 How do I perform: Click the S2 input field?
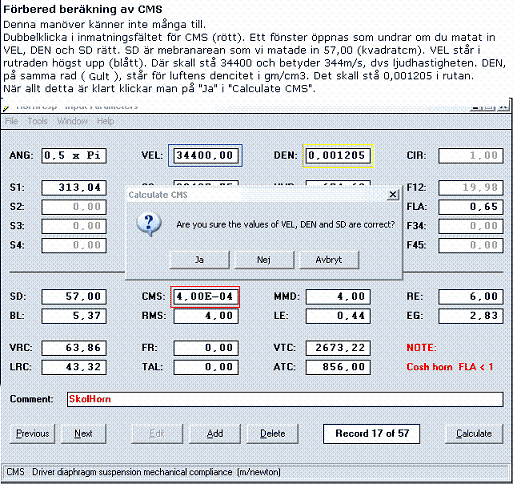pos(74,207)
